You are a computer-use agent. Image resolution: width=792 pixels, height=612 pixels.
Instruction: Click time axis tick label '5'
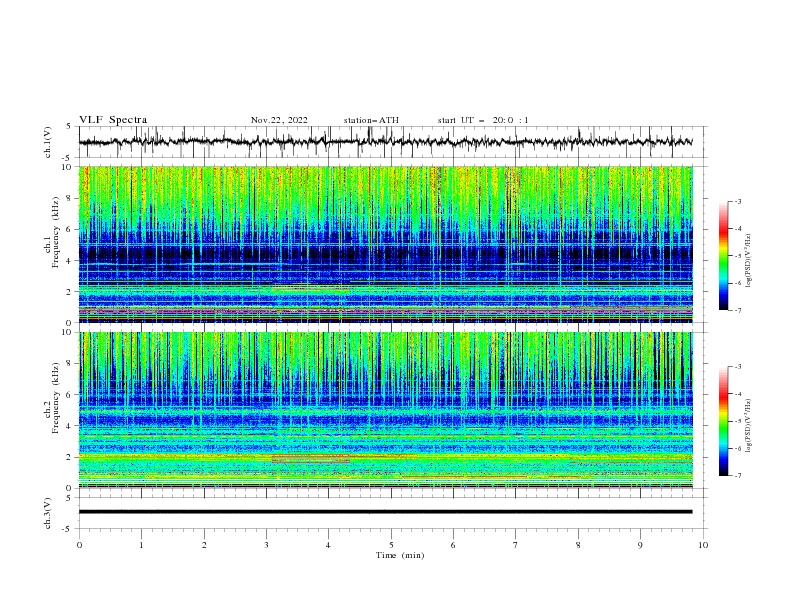pyautogui.click(x=391, y=545)
